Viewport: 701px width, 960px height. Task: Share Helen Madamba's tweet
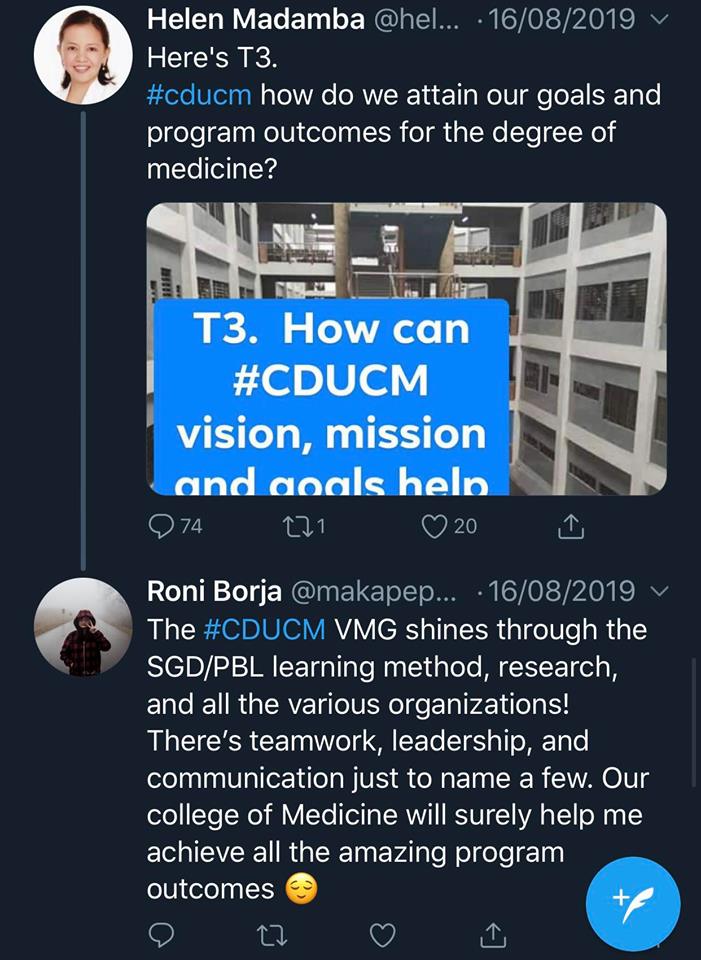(x=568, y=525)
